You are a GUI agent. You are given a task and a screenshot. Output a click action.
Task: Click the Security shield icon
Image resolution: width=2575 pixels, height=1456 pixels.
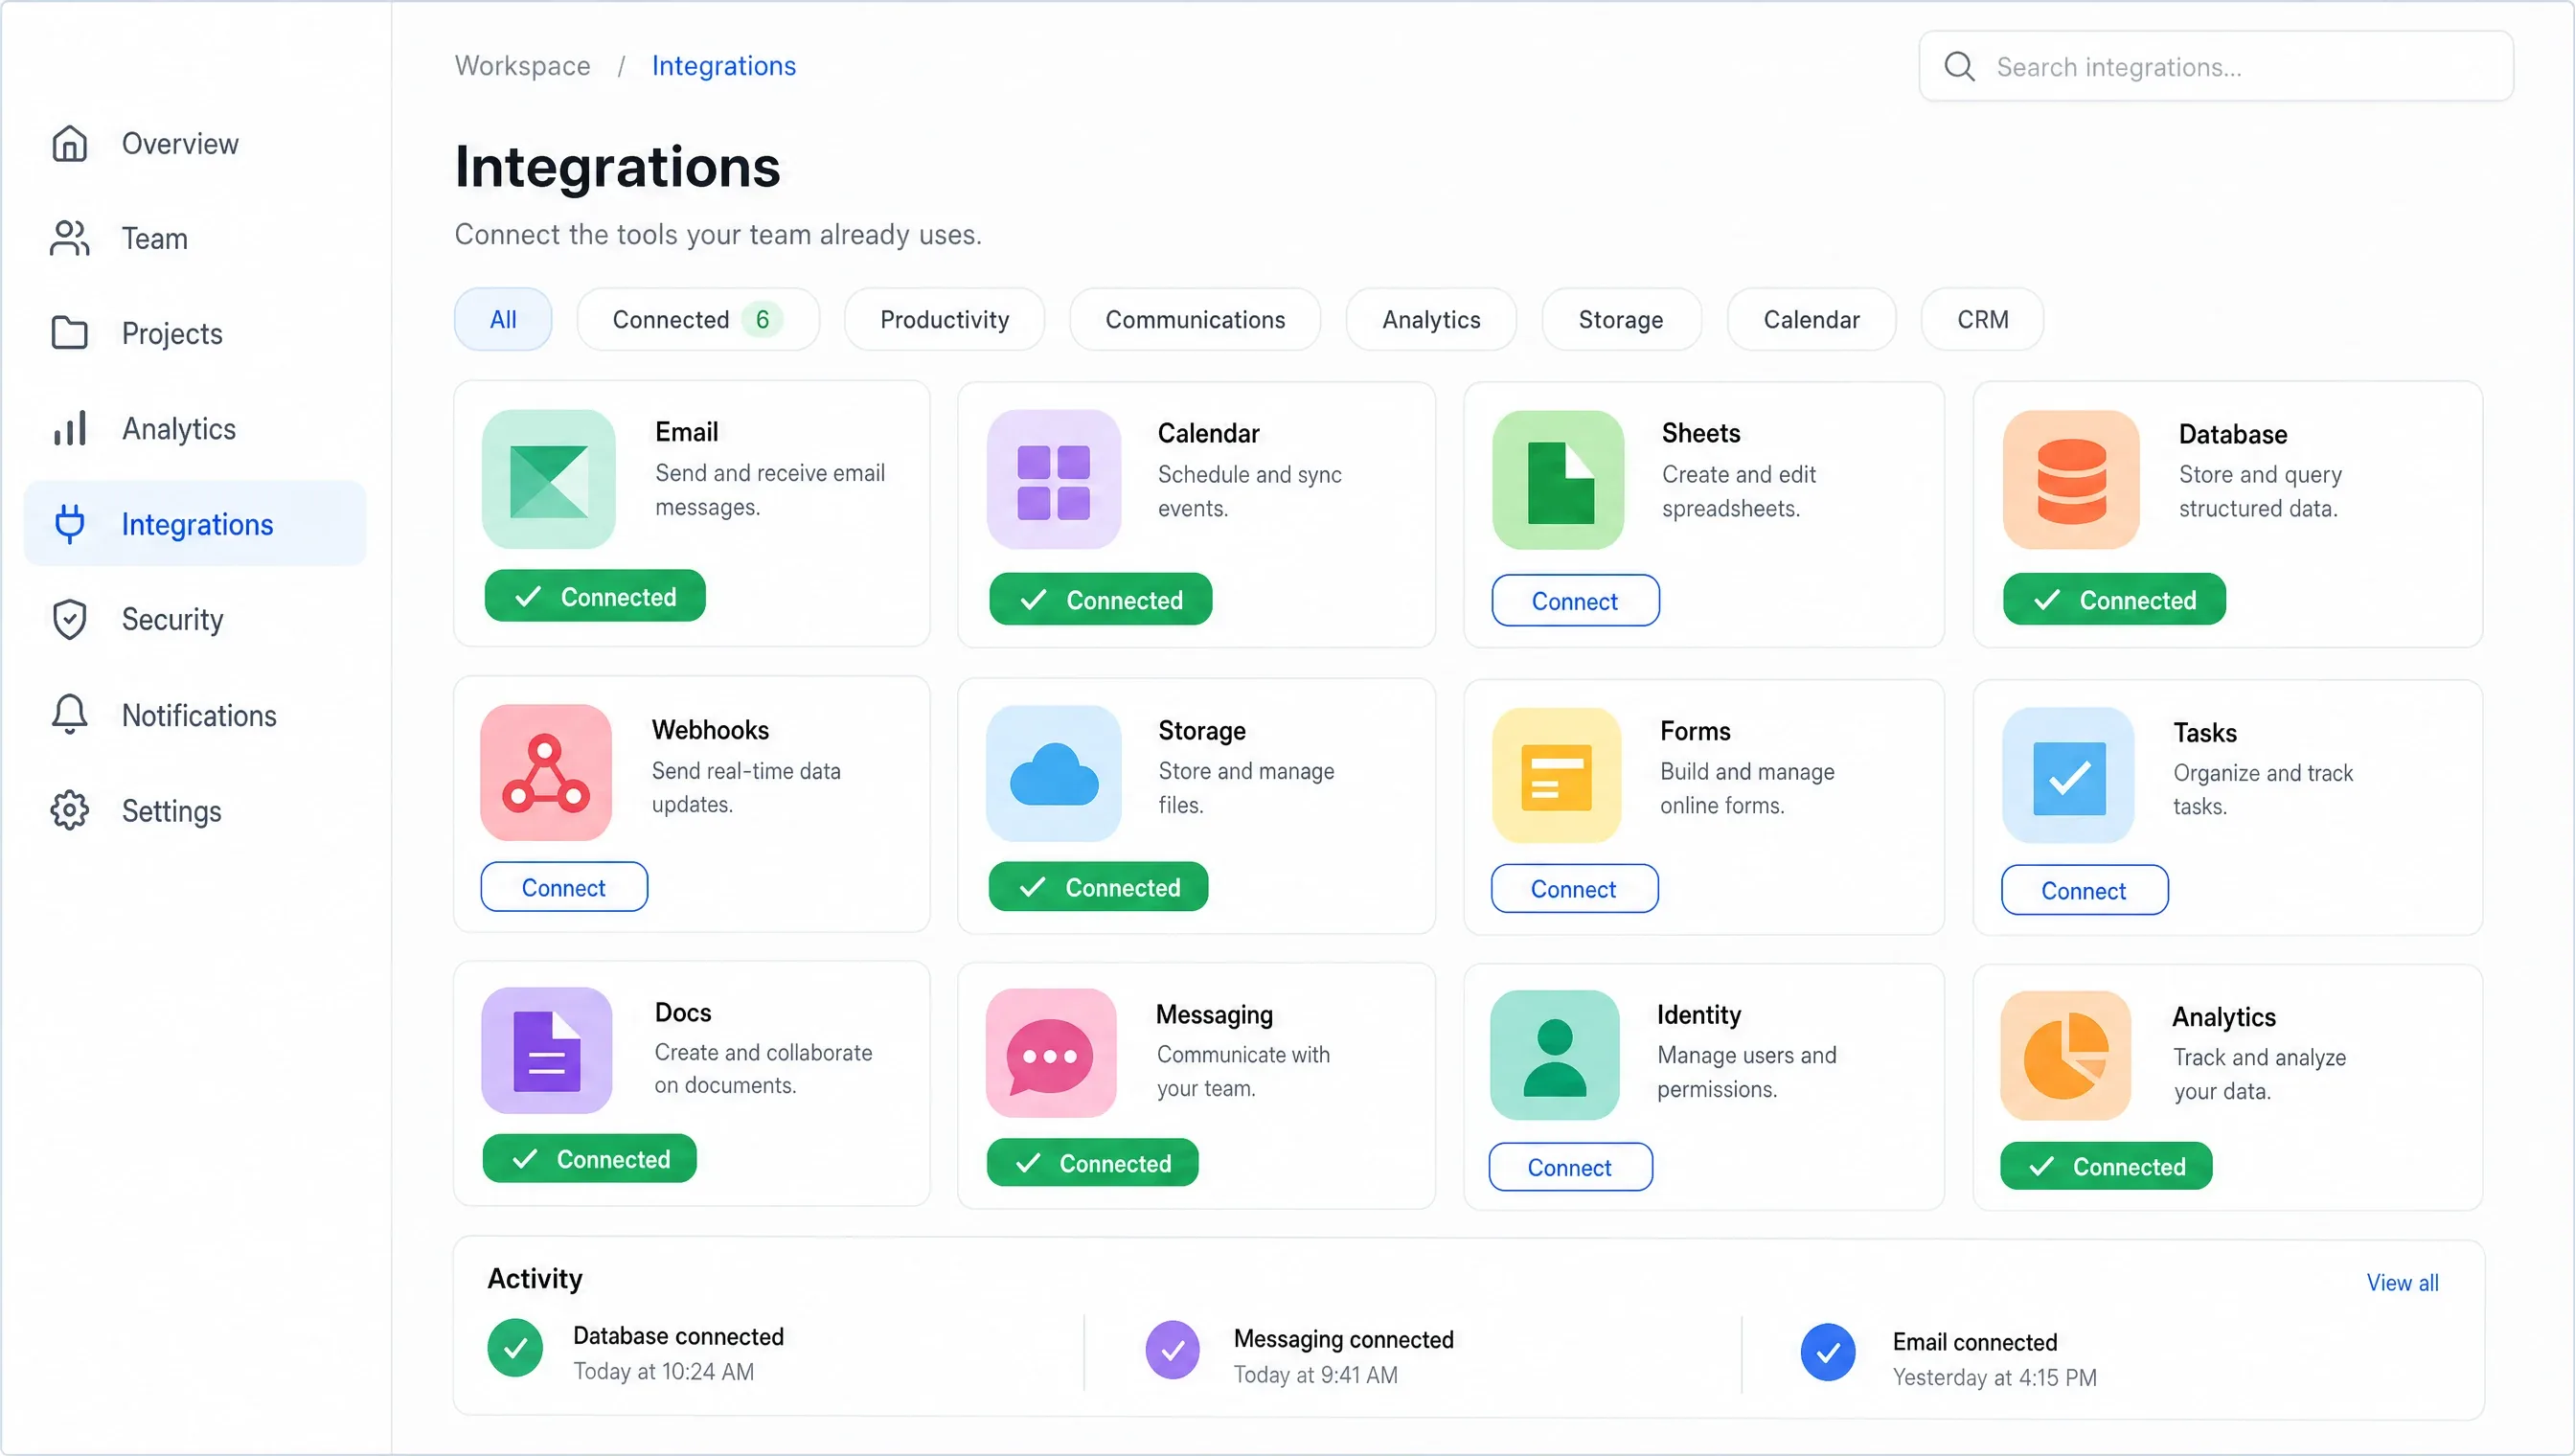click(x=69, y=619)
